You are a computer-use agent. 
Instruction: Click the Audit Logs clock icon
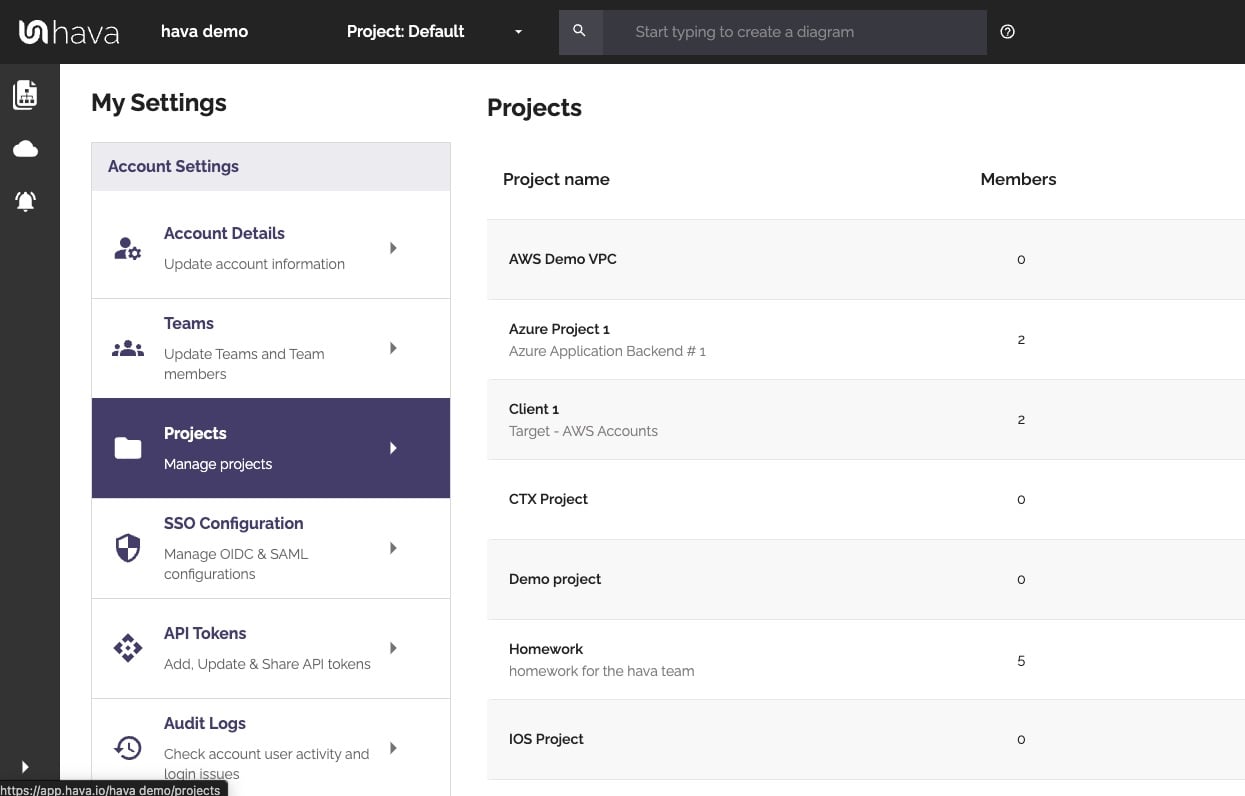coord(128,747)
